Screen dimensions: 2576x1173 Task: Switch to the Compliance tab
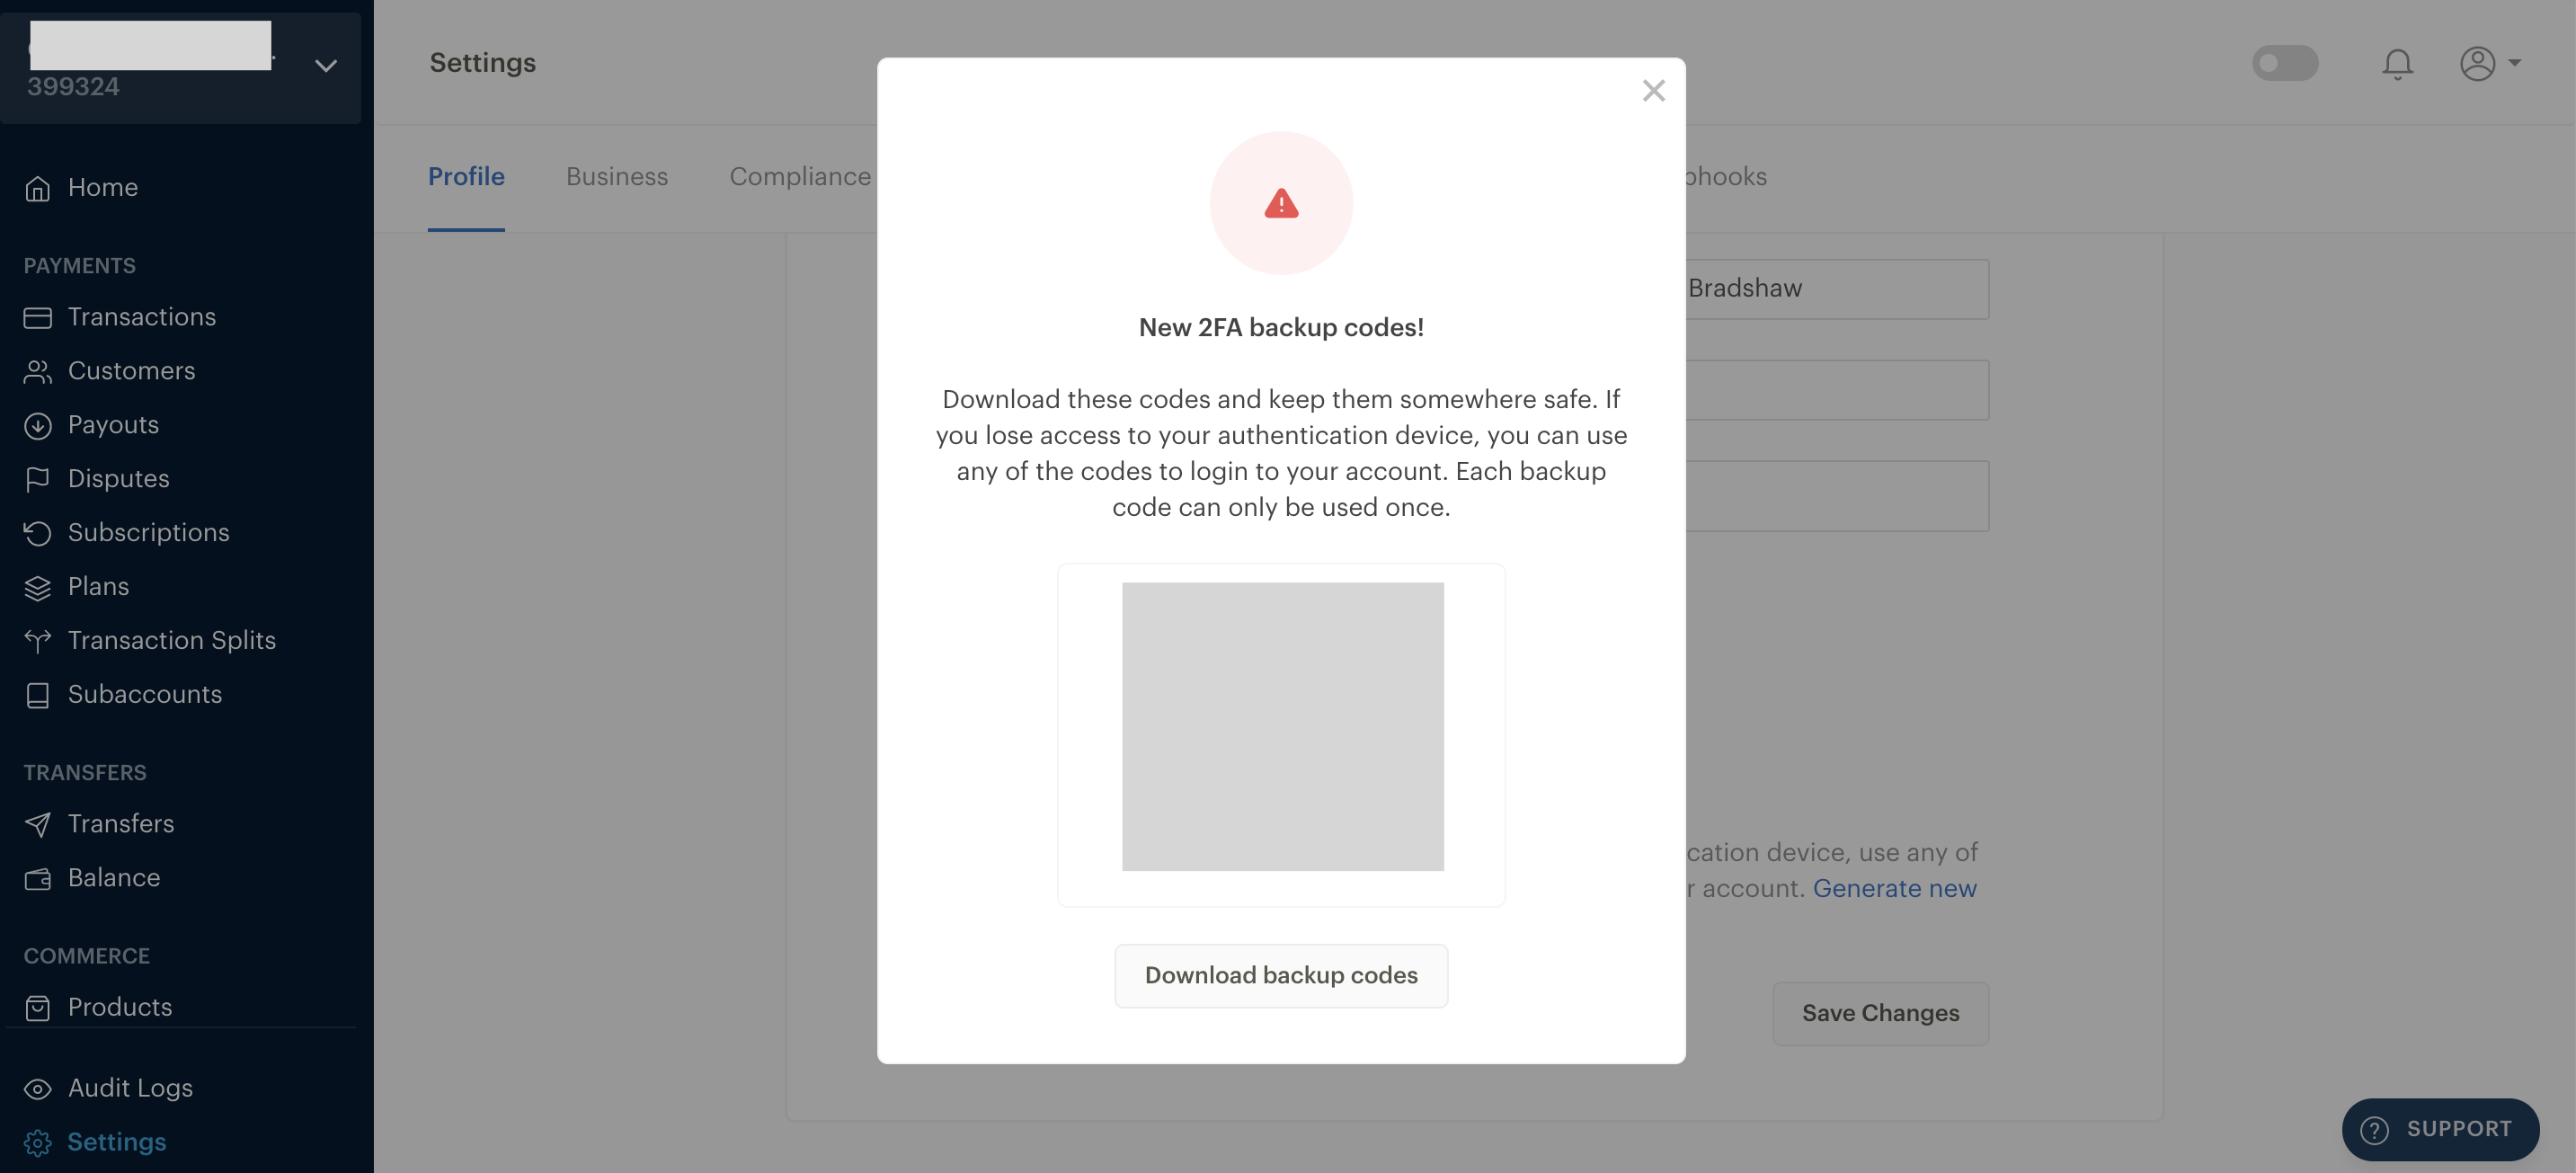(x=800, y=177)
